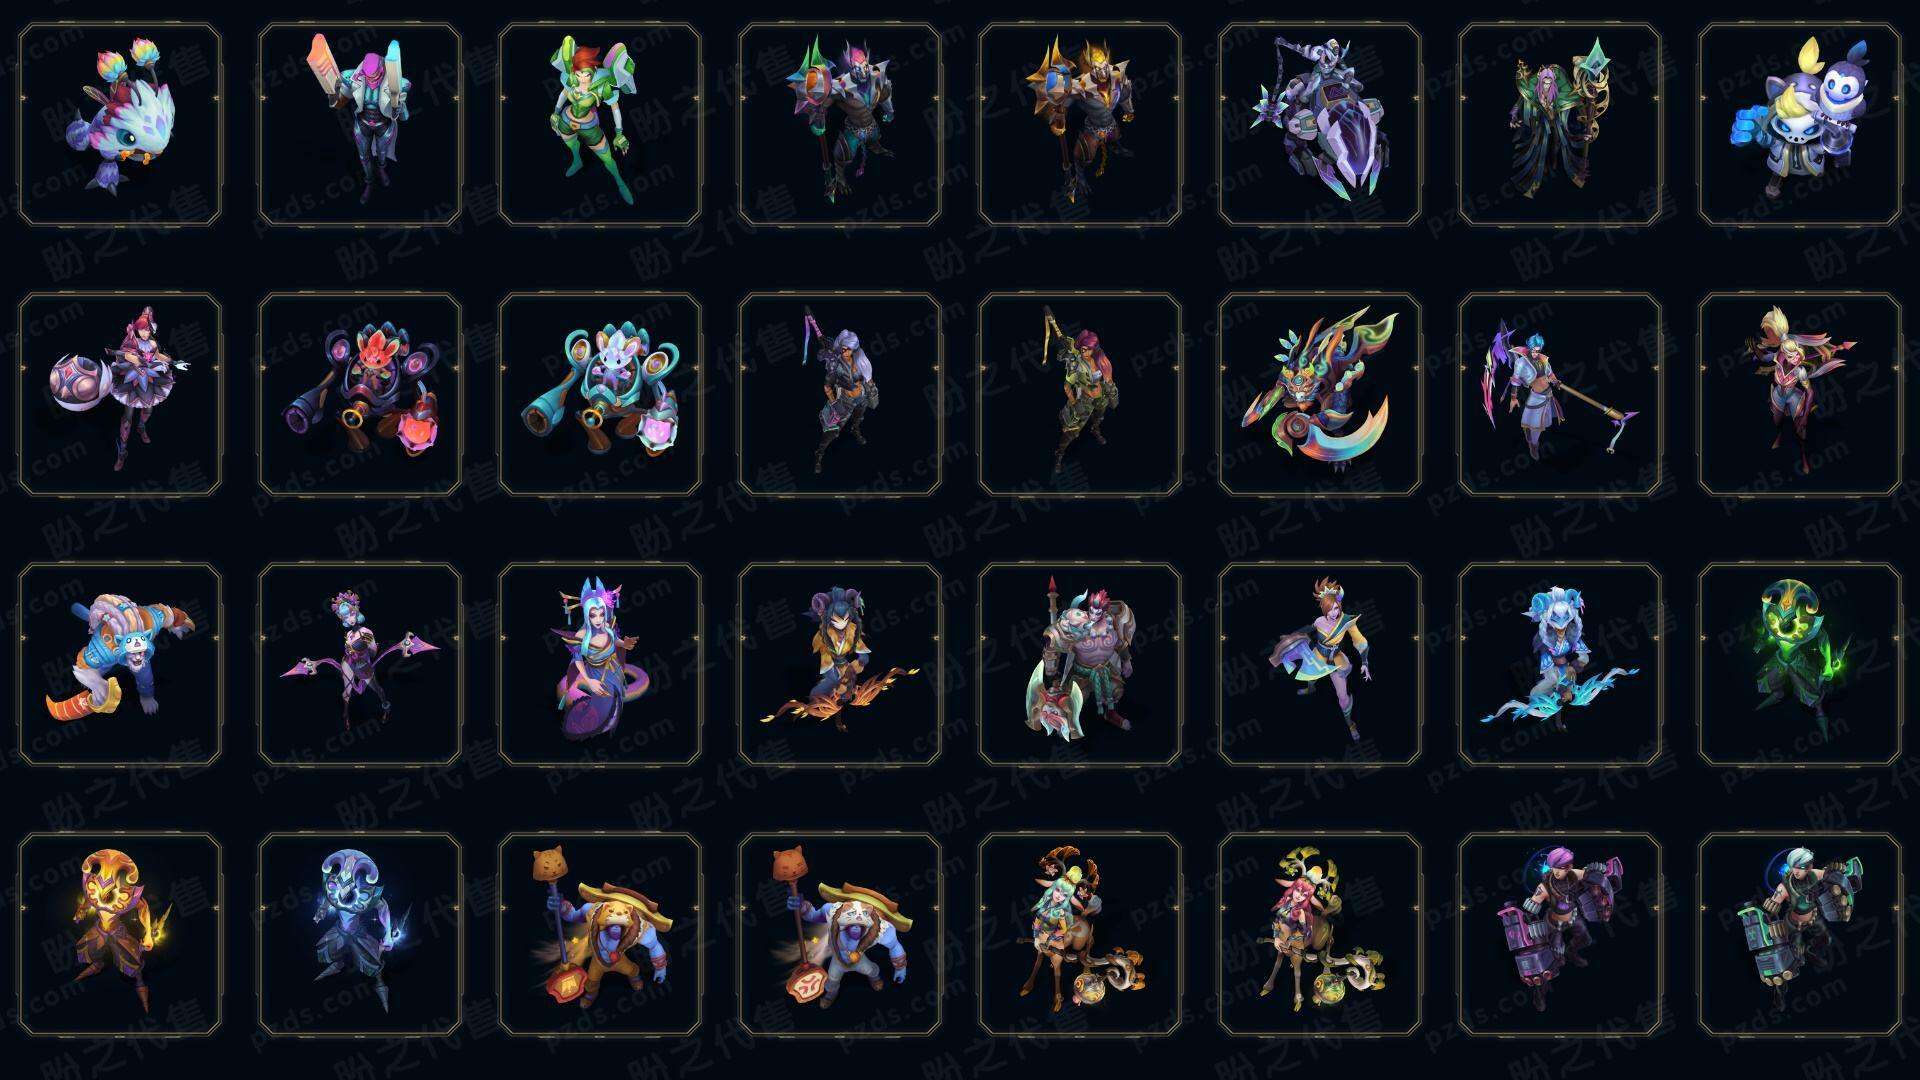Select the yellow lion-costume with cat sign
Image resolution: width=1920 pixels, height=1080 pixels.
600,935
